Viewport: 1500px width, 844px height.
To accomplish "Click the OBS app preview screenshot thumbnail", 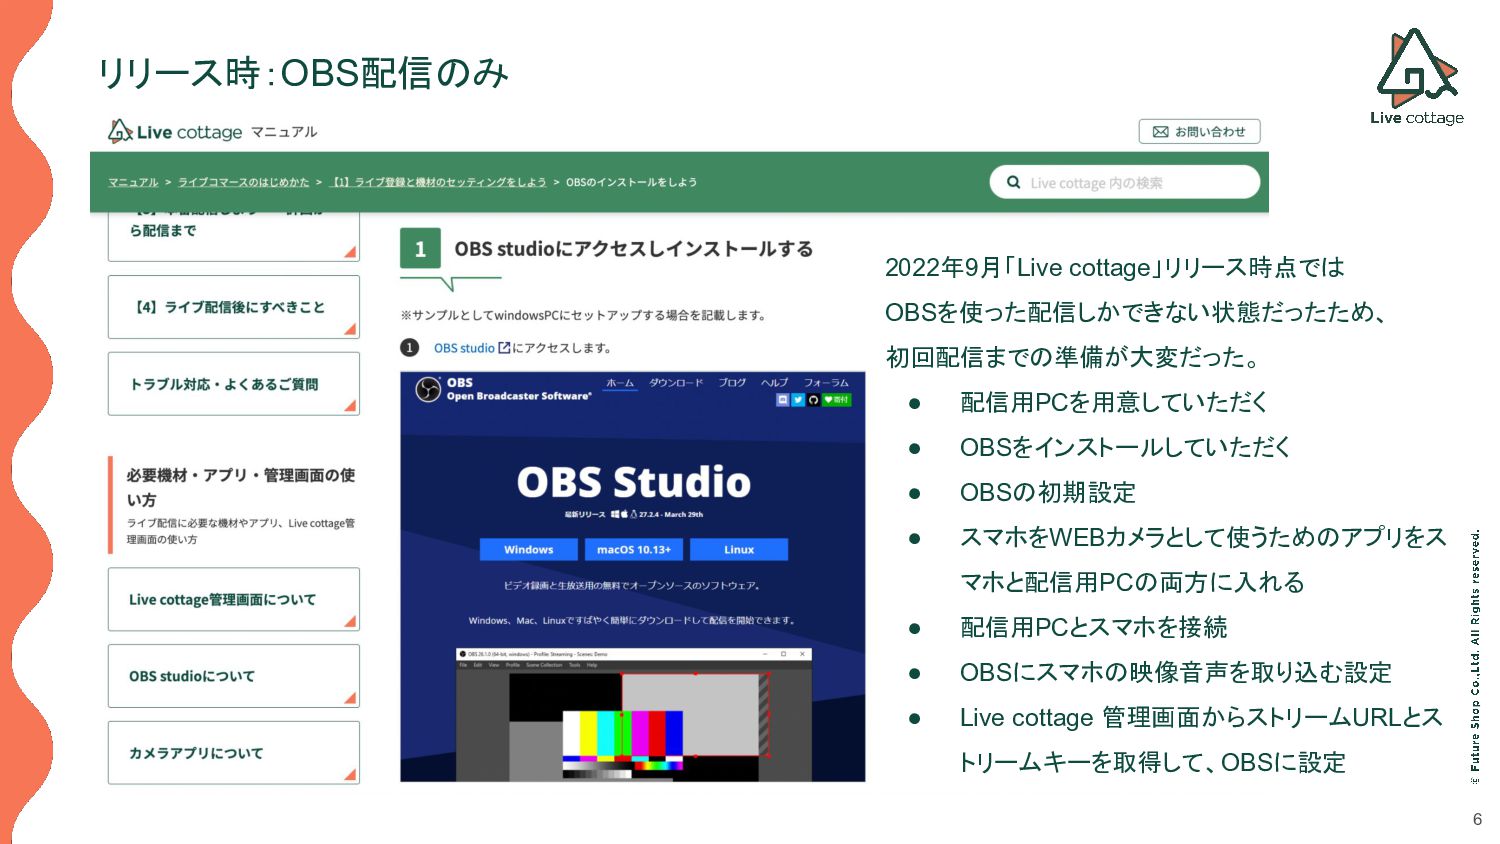I will pyautogui.click(x=633, y=715).
